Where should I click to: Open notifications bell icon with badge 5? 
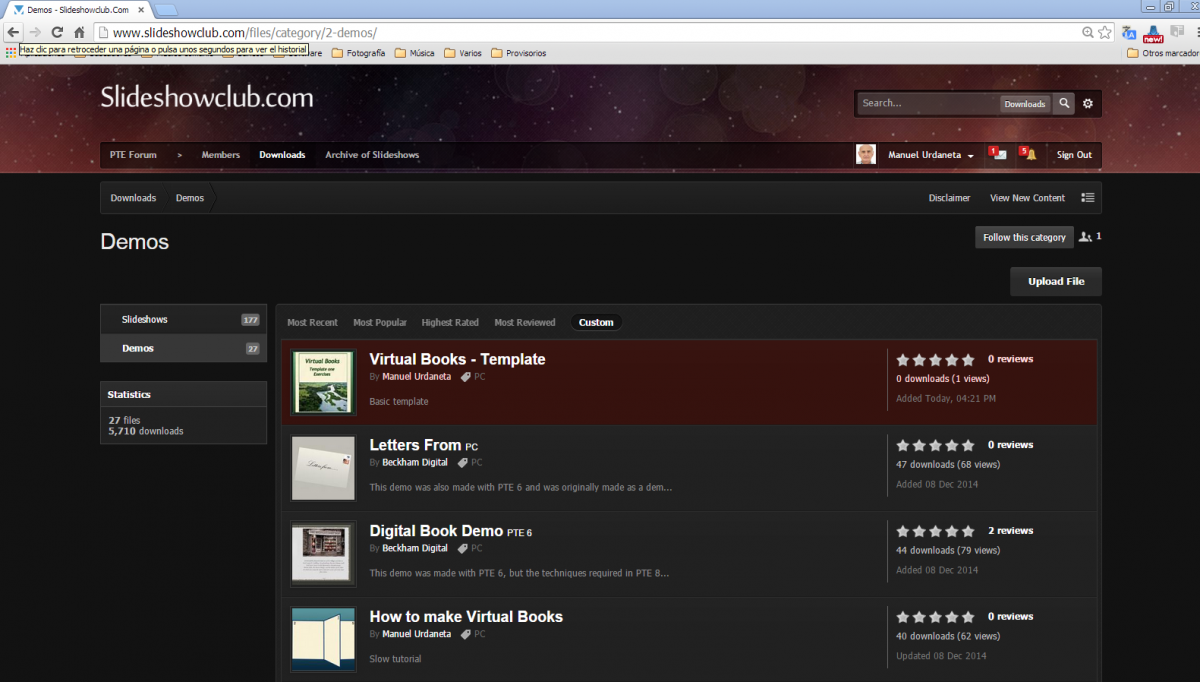[x=1028, y=154]
